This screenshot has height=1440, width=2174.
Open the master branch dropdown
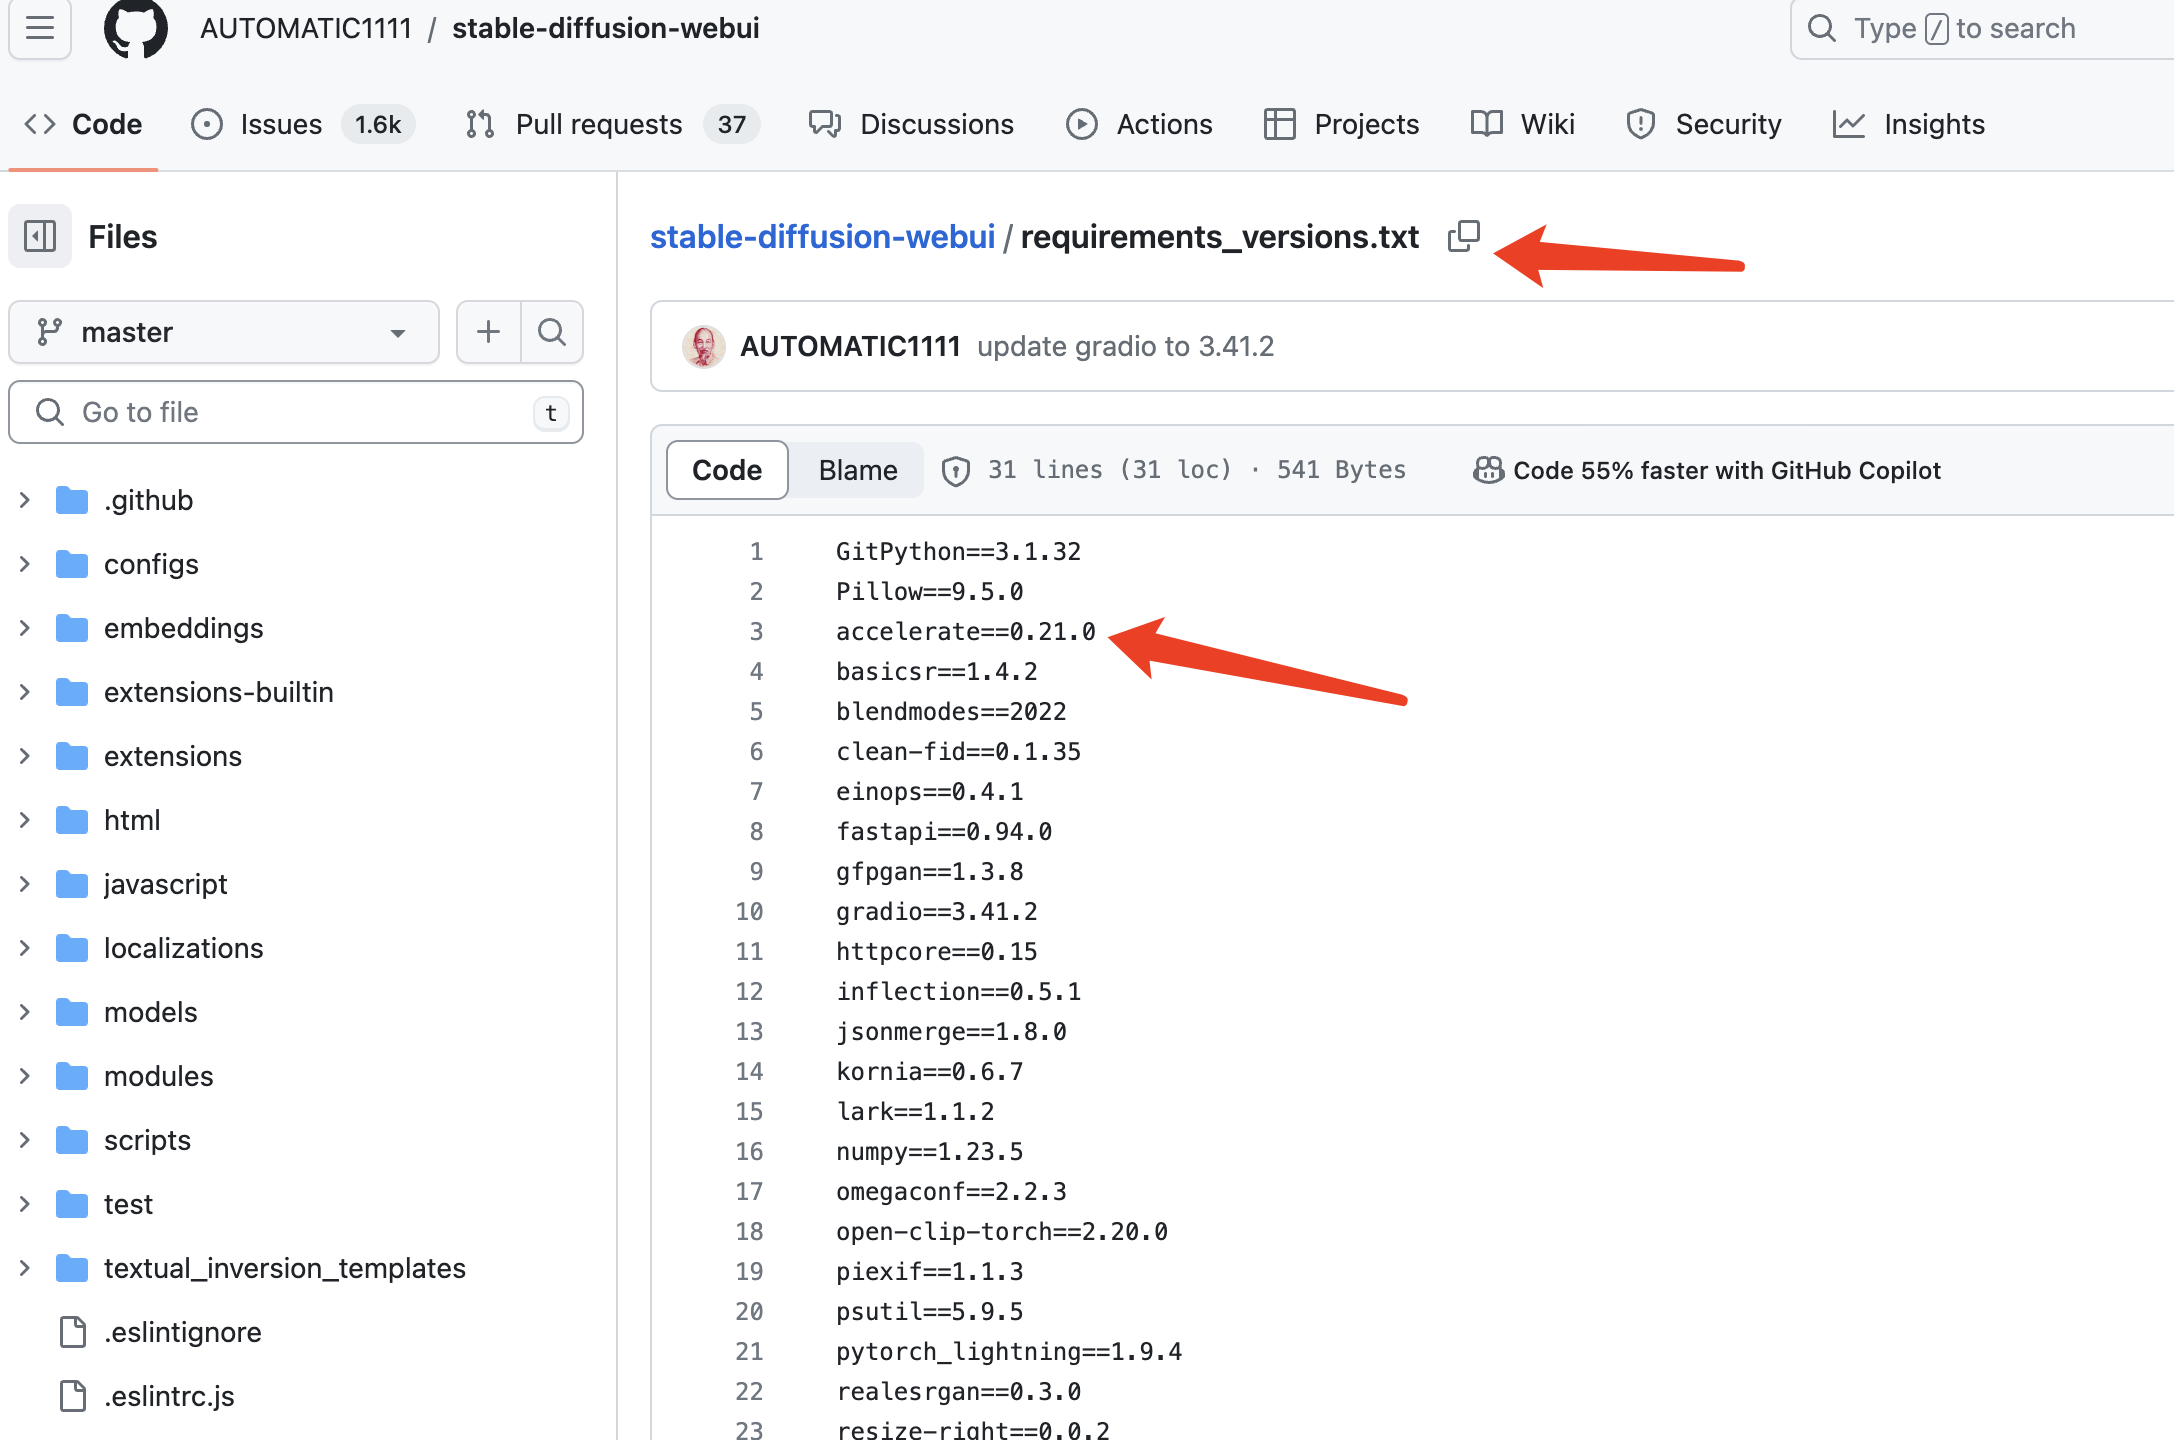(224, 332)
